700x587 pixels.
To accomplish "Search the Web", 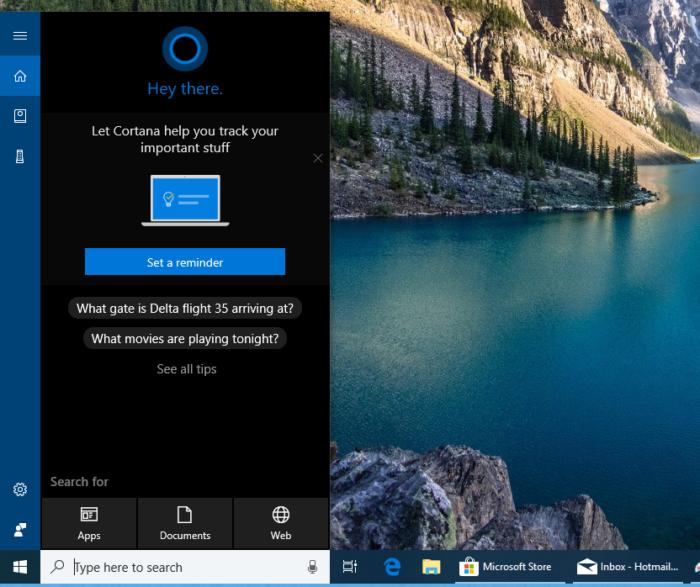I will [281, 524].
